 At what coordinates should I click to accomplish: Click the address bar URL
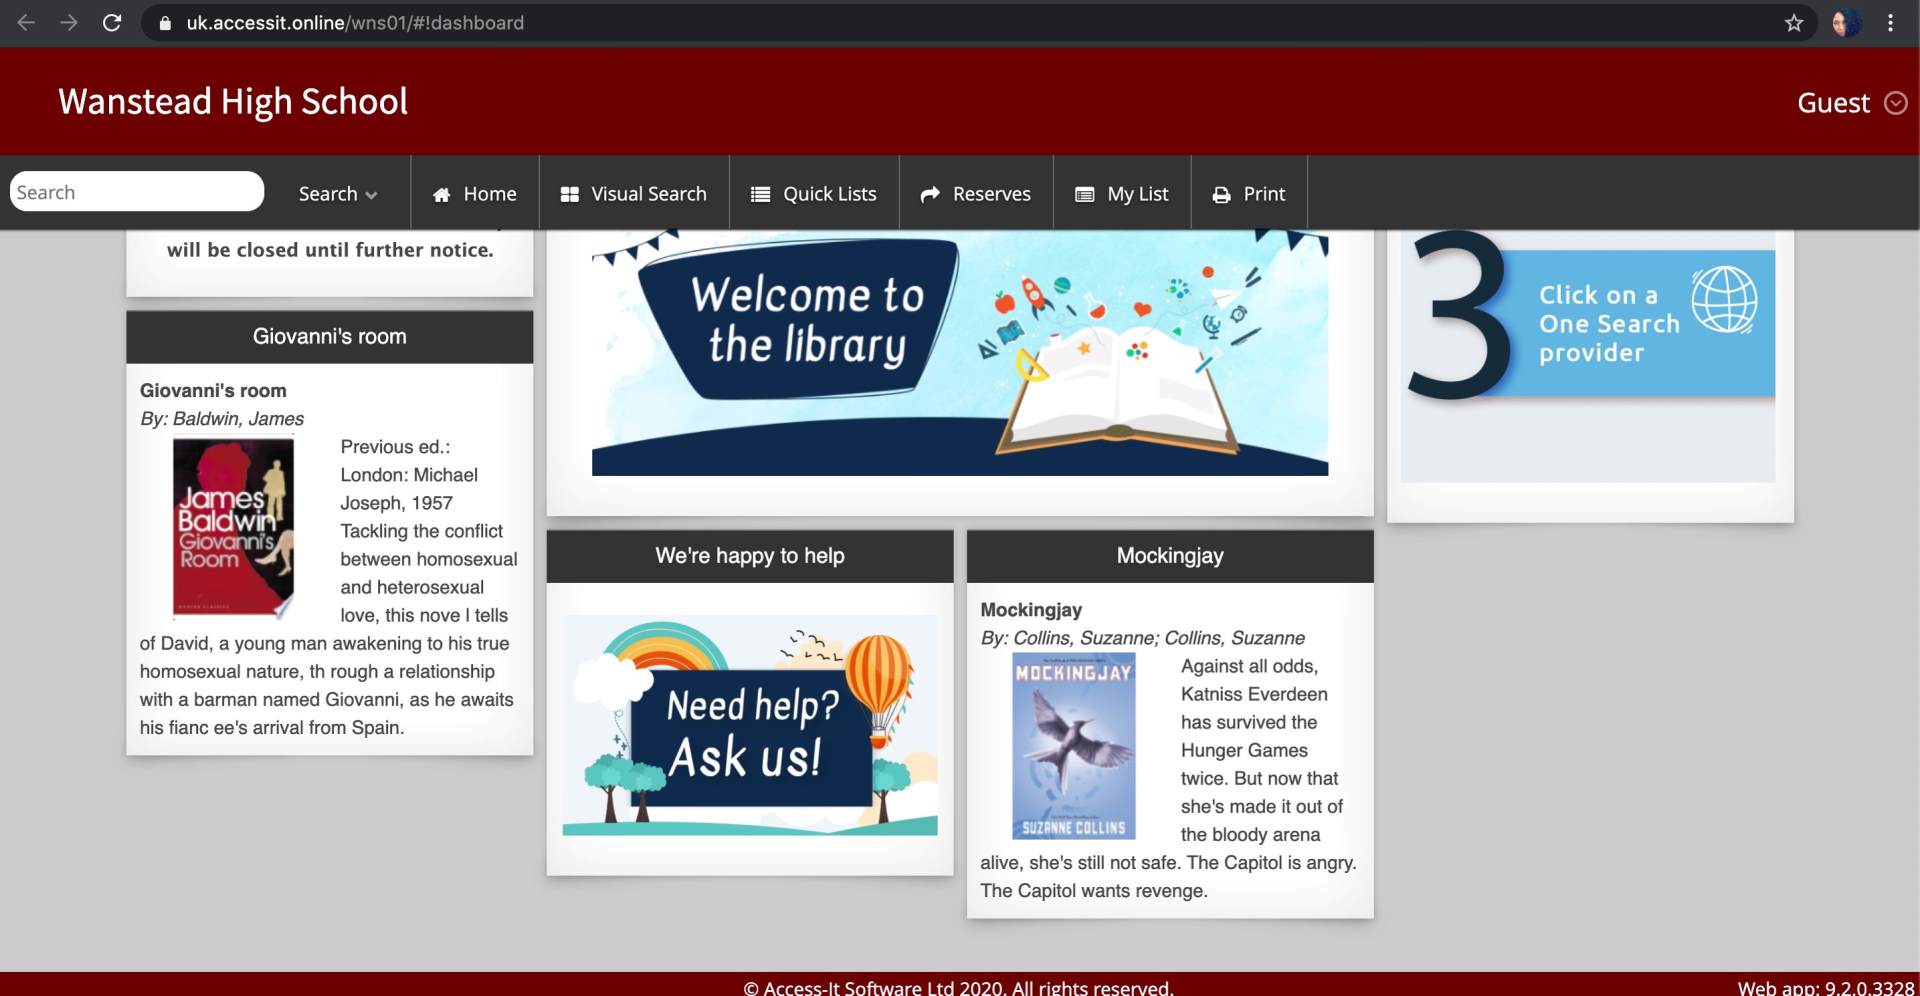tap(355, 23)
